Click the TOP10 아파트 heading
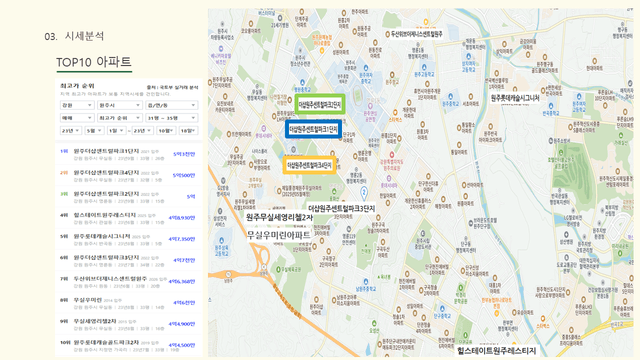This screenshot has width=640, height=360. (94, 62)
